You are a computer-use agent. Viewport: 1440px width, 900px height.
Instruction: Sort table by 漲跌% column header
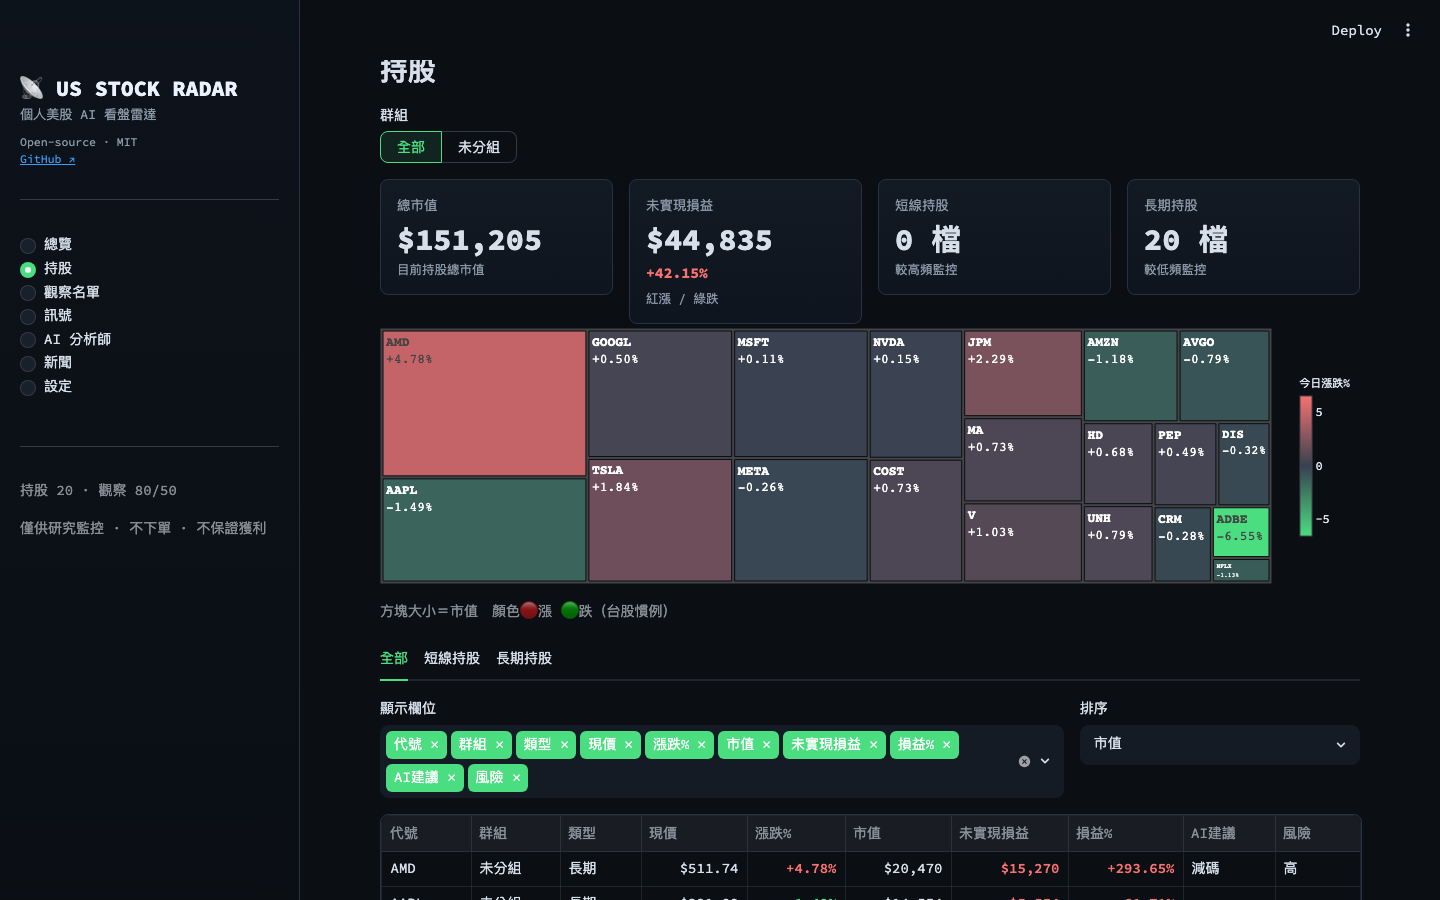click(x=795, y=833)
